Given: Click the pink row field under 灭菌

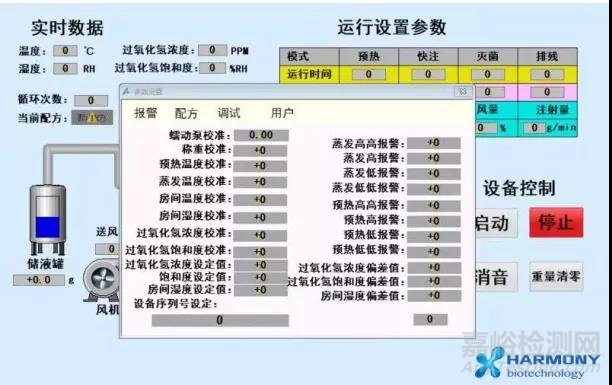Looking at the screenshot, I should point(489,92).
